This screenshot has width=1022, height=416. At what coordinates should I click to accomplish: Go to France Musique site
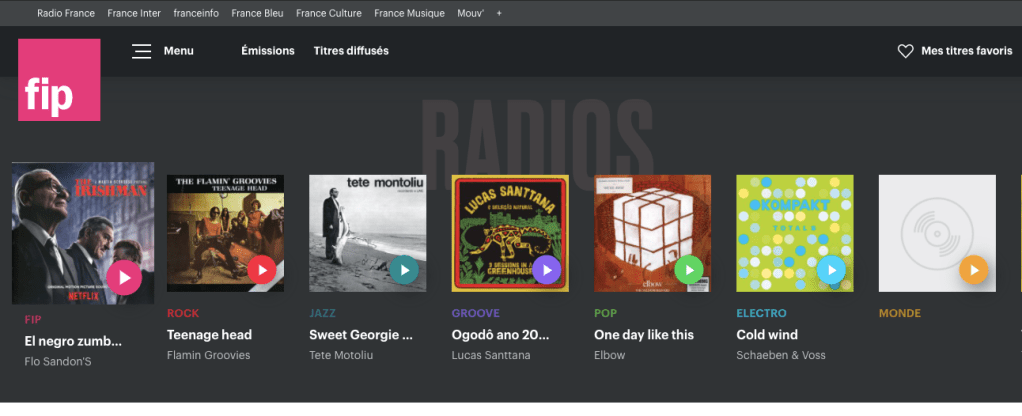tap(409, 13)
